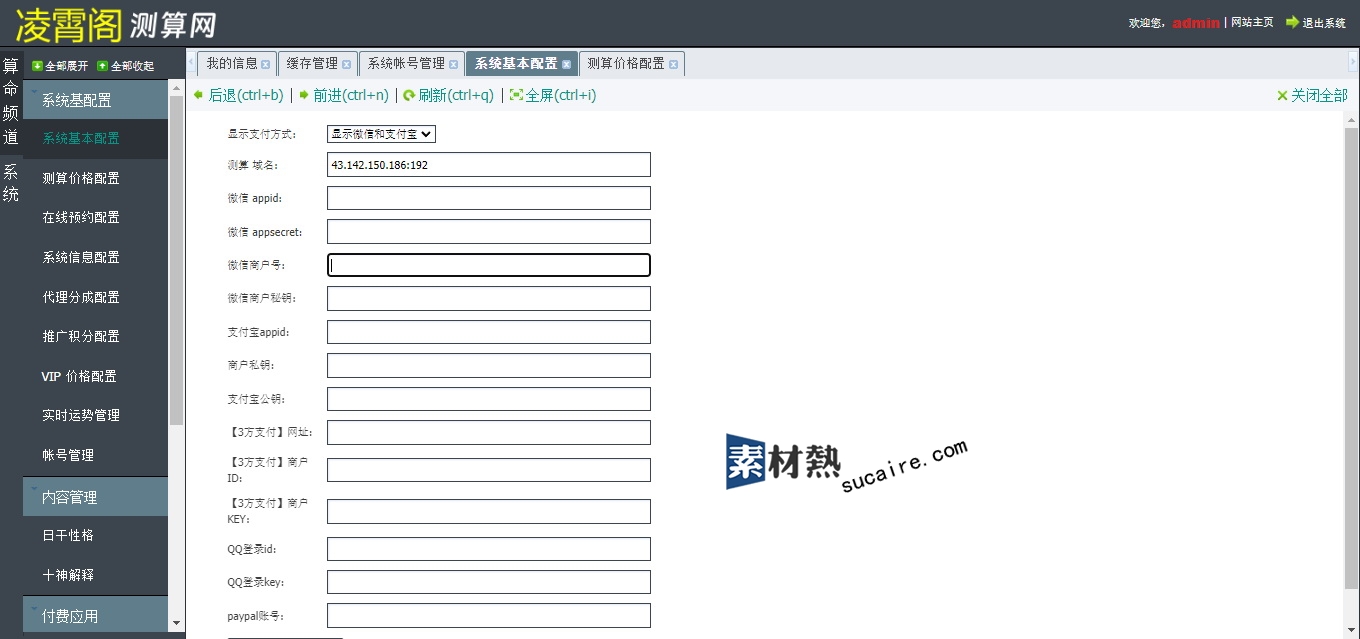Click the 网站主页 link

point(1252,22)
